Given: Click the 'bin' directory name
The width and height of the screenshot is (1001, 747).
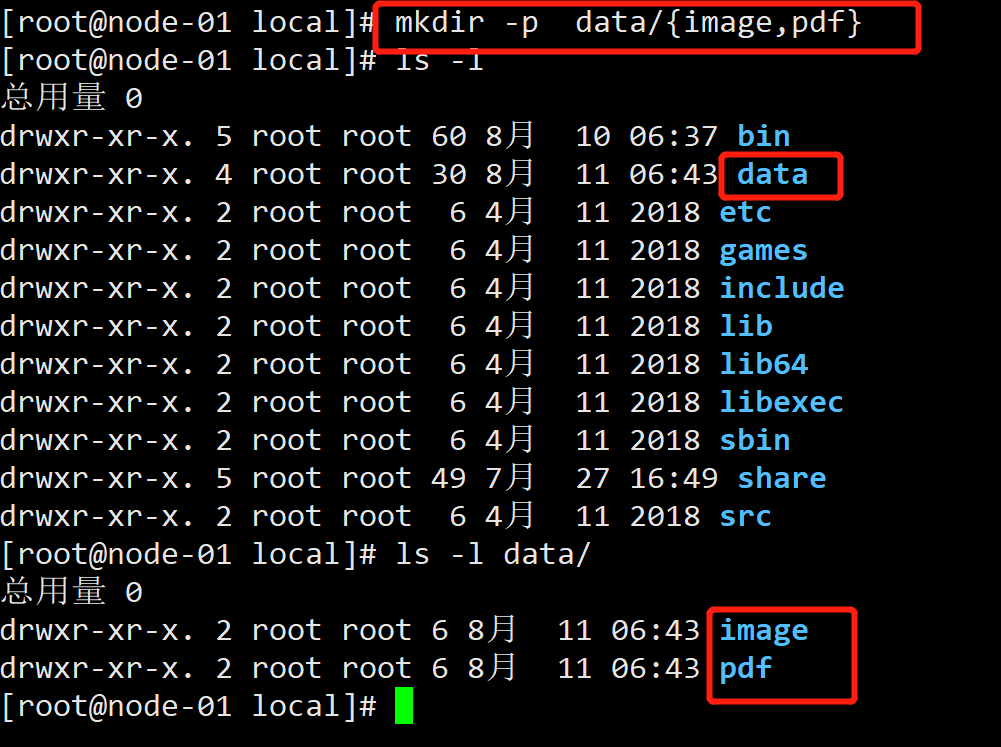Looking at the screenshot, I should pos(764,136).
